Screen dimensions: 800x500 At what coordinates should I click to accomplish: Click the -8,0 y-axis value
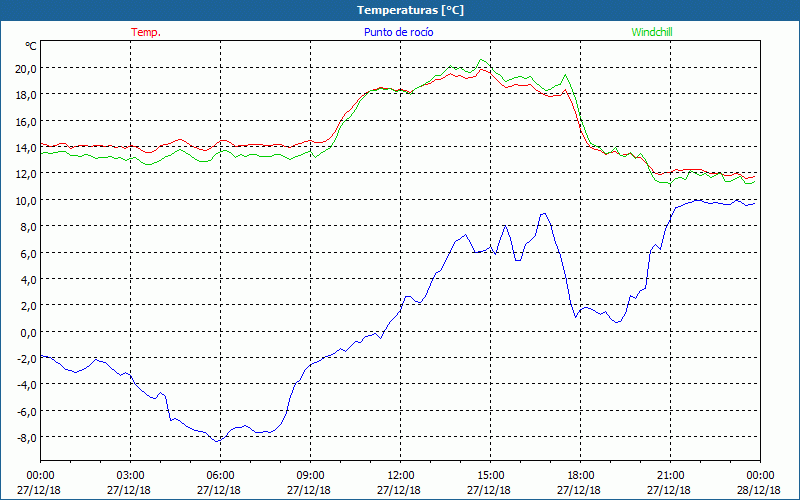(x=26, y=438)
